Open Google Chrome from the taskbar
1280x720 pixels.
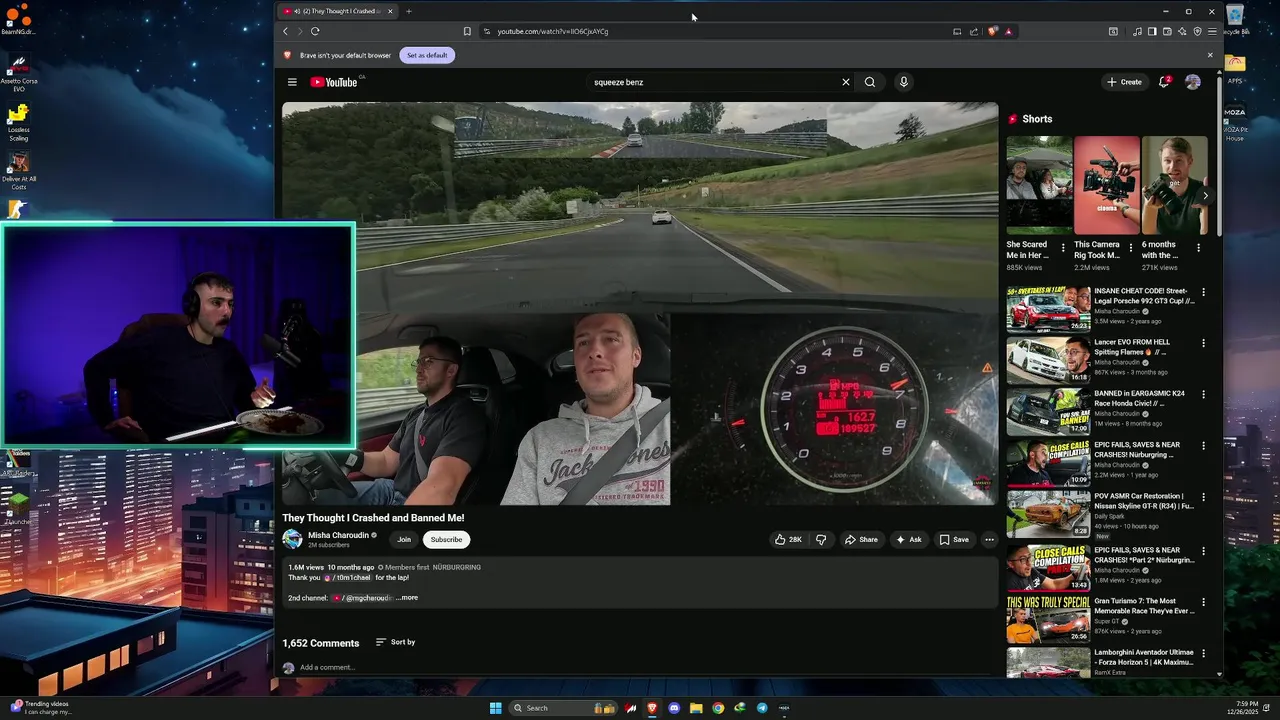(x=718, y=708)
